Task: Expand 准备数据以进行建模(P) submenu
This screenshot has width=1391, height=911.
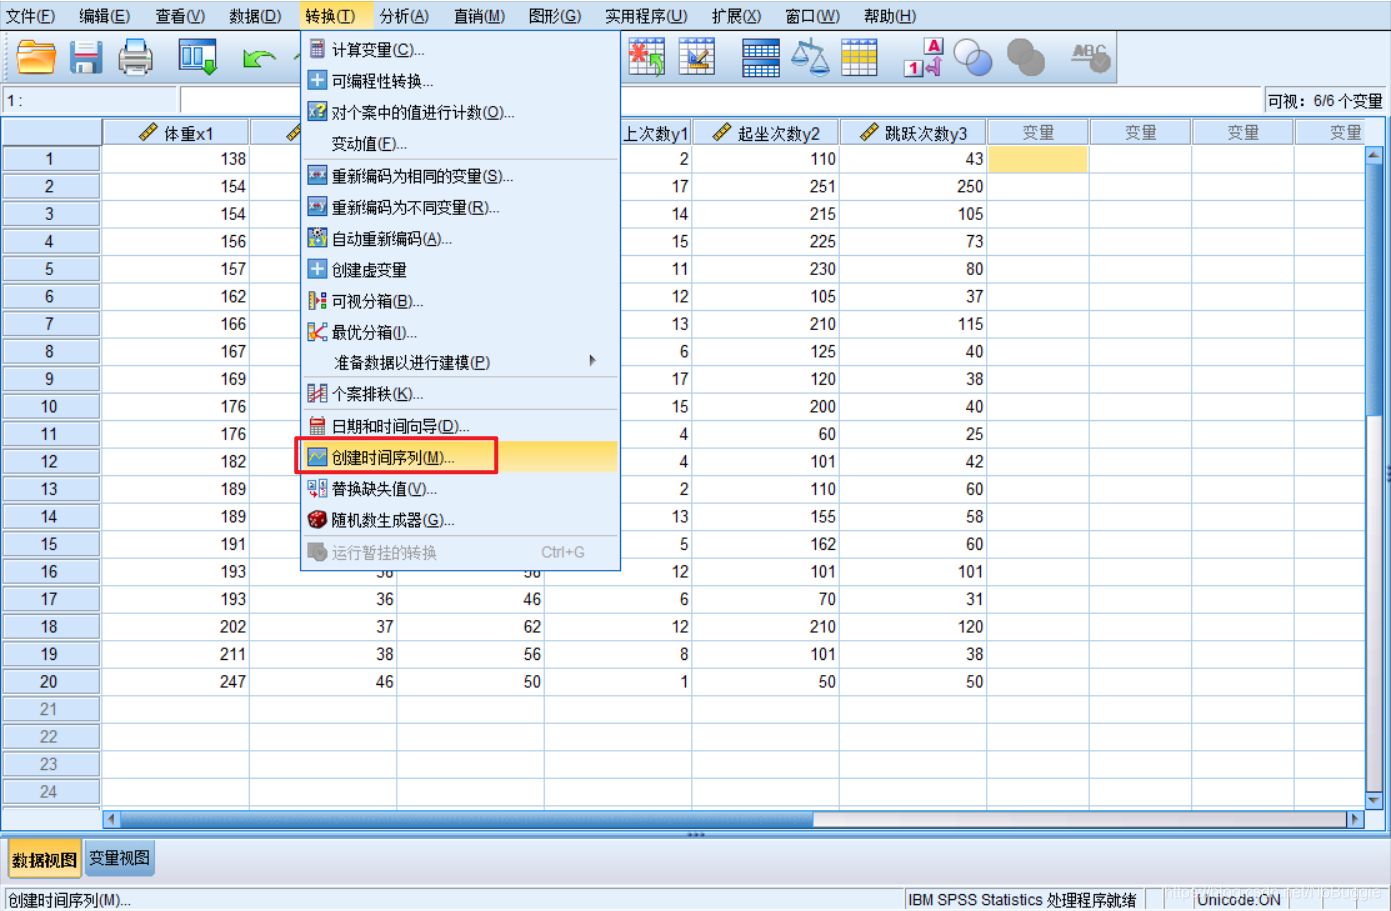Action: click(x=461, y=362)
